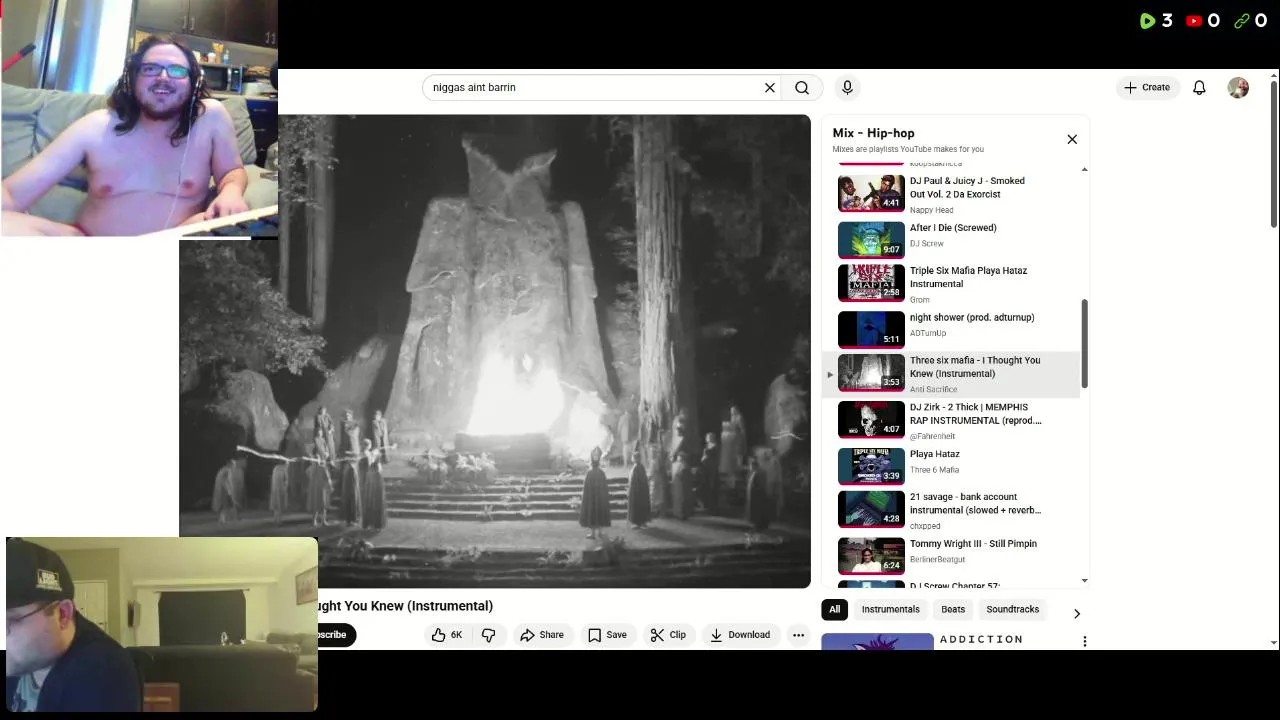The width and height of the screenshot is (1280, 720).
Task: Click the ADDICTION video thumbnail
Action: click(x=877, y=642)
